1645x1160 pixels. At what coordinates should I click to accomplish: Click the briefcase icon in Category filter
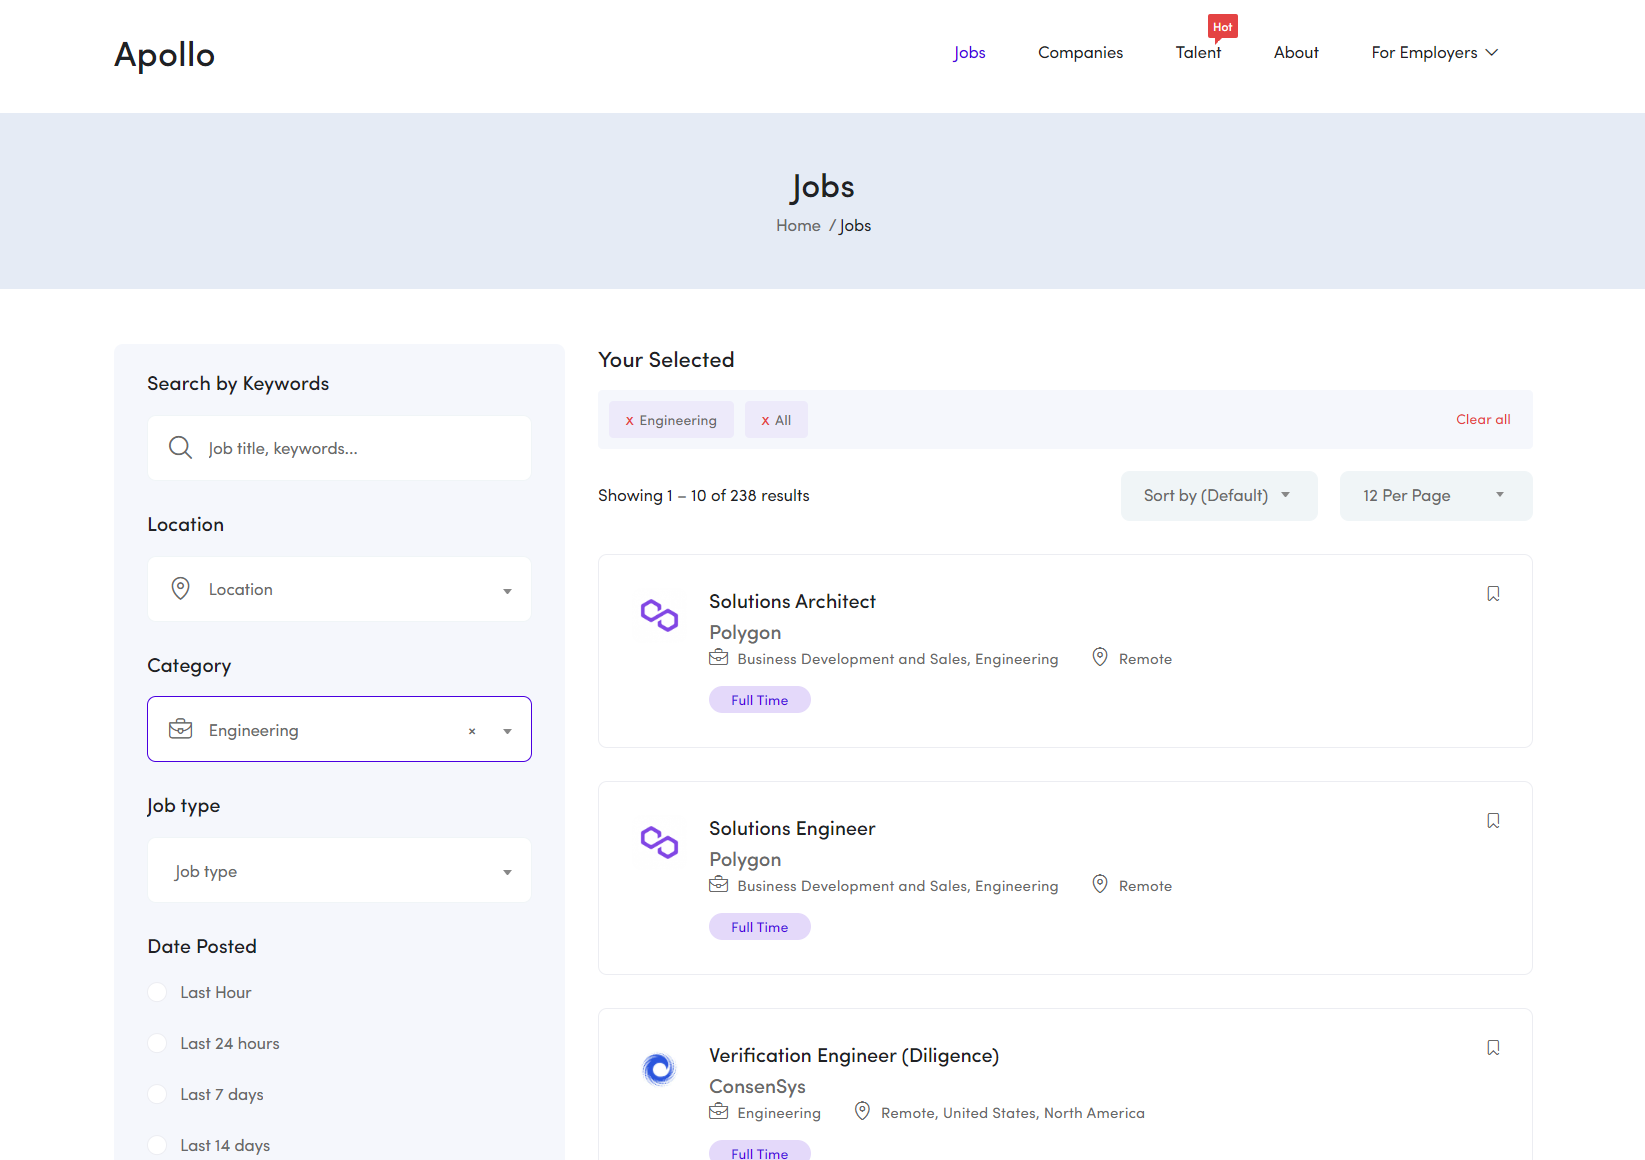click(x=180, y=729)
